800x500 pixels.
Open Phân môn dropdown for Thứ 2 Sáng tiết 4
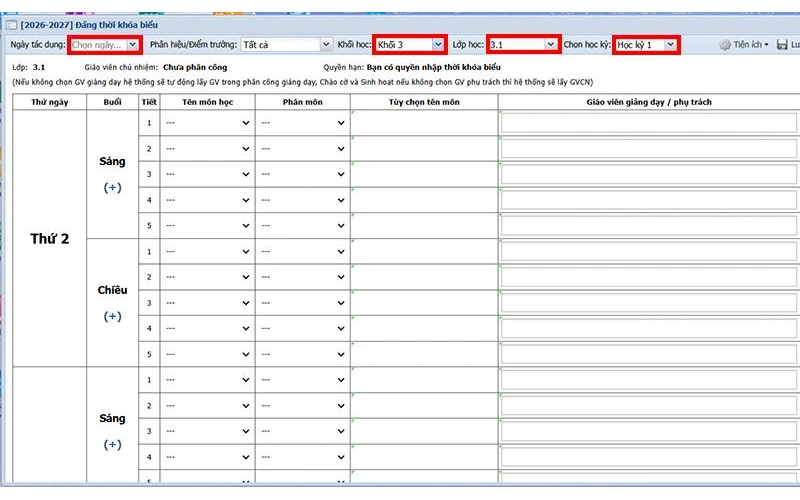pos(303,200)
